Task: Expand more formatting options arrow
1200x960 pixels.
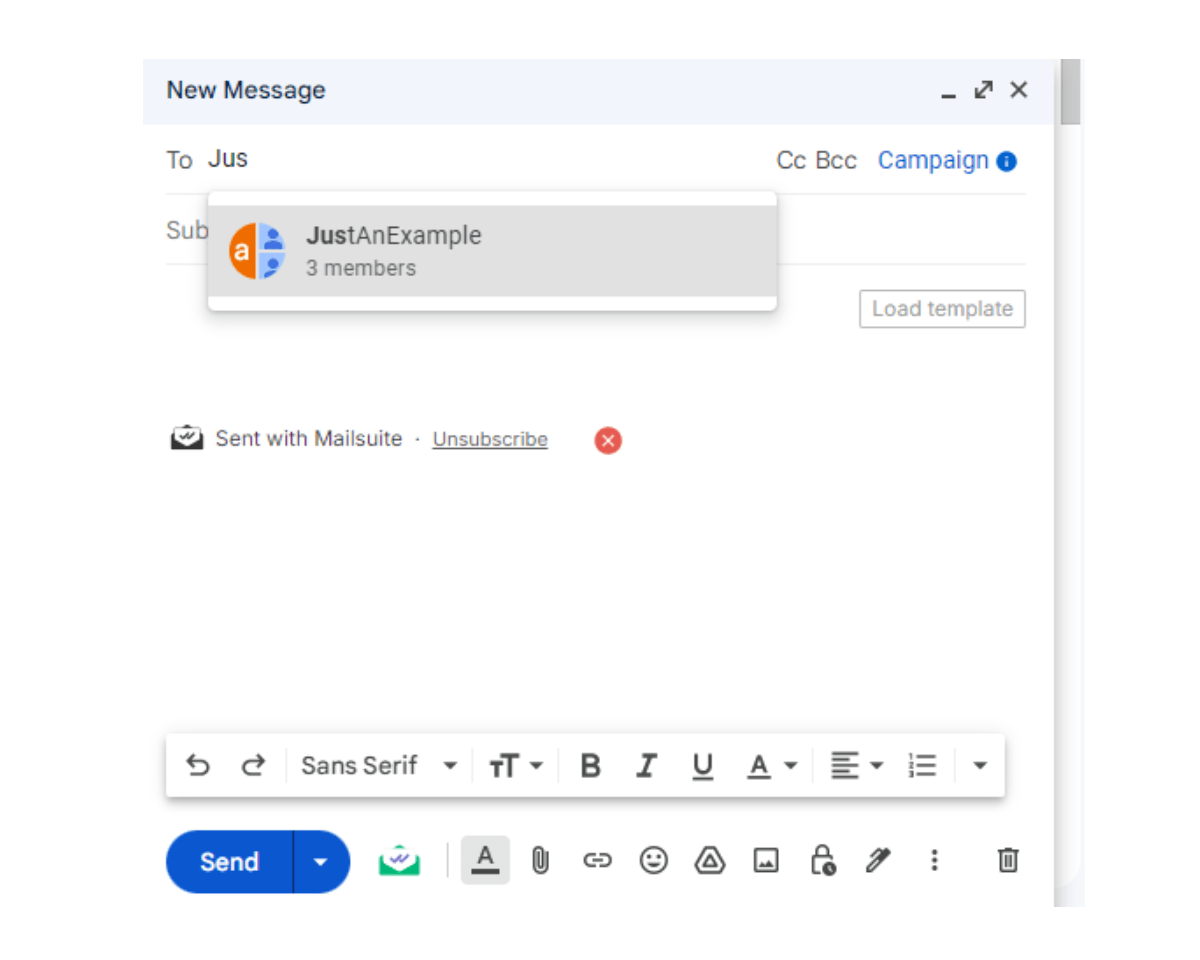Action: point(980,766)
